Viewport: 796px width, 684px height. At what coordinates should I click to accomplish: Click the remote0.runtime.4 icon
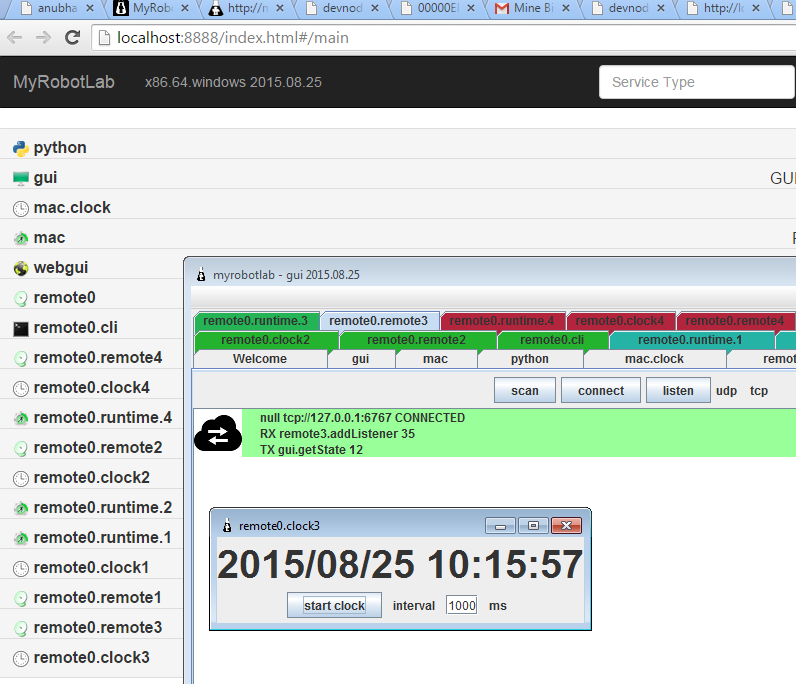(21, 418)
